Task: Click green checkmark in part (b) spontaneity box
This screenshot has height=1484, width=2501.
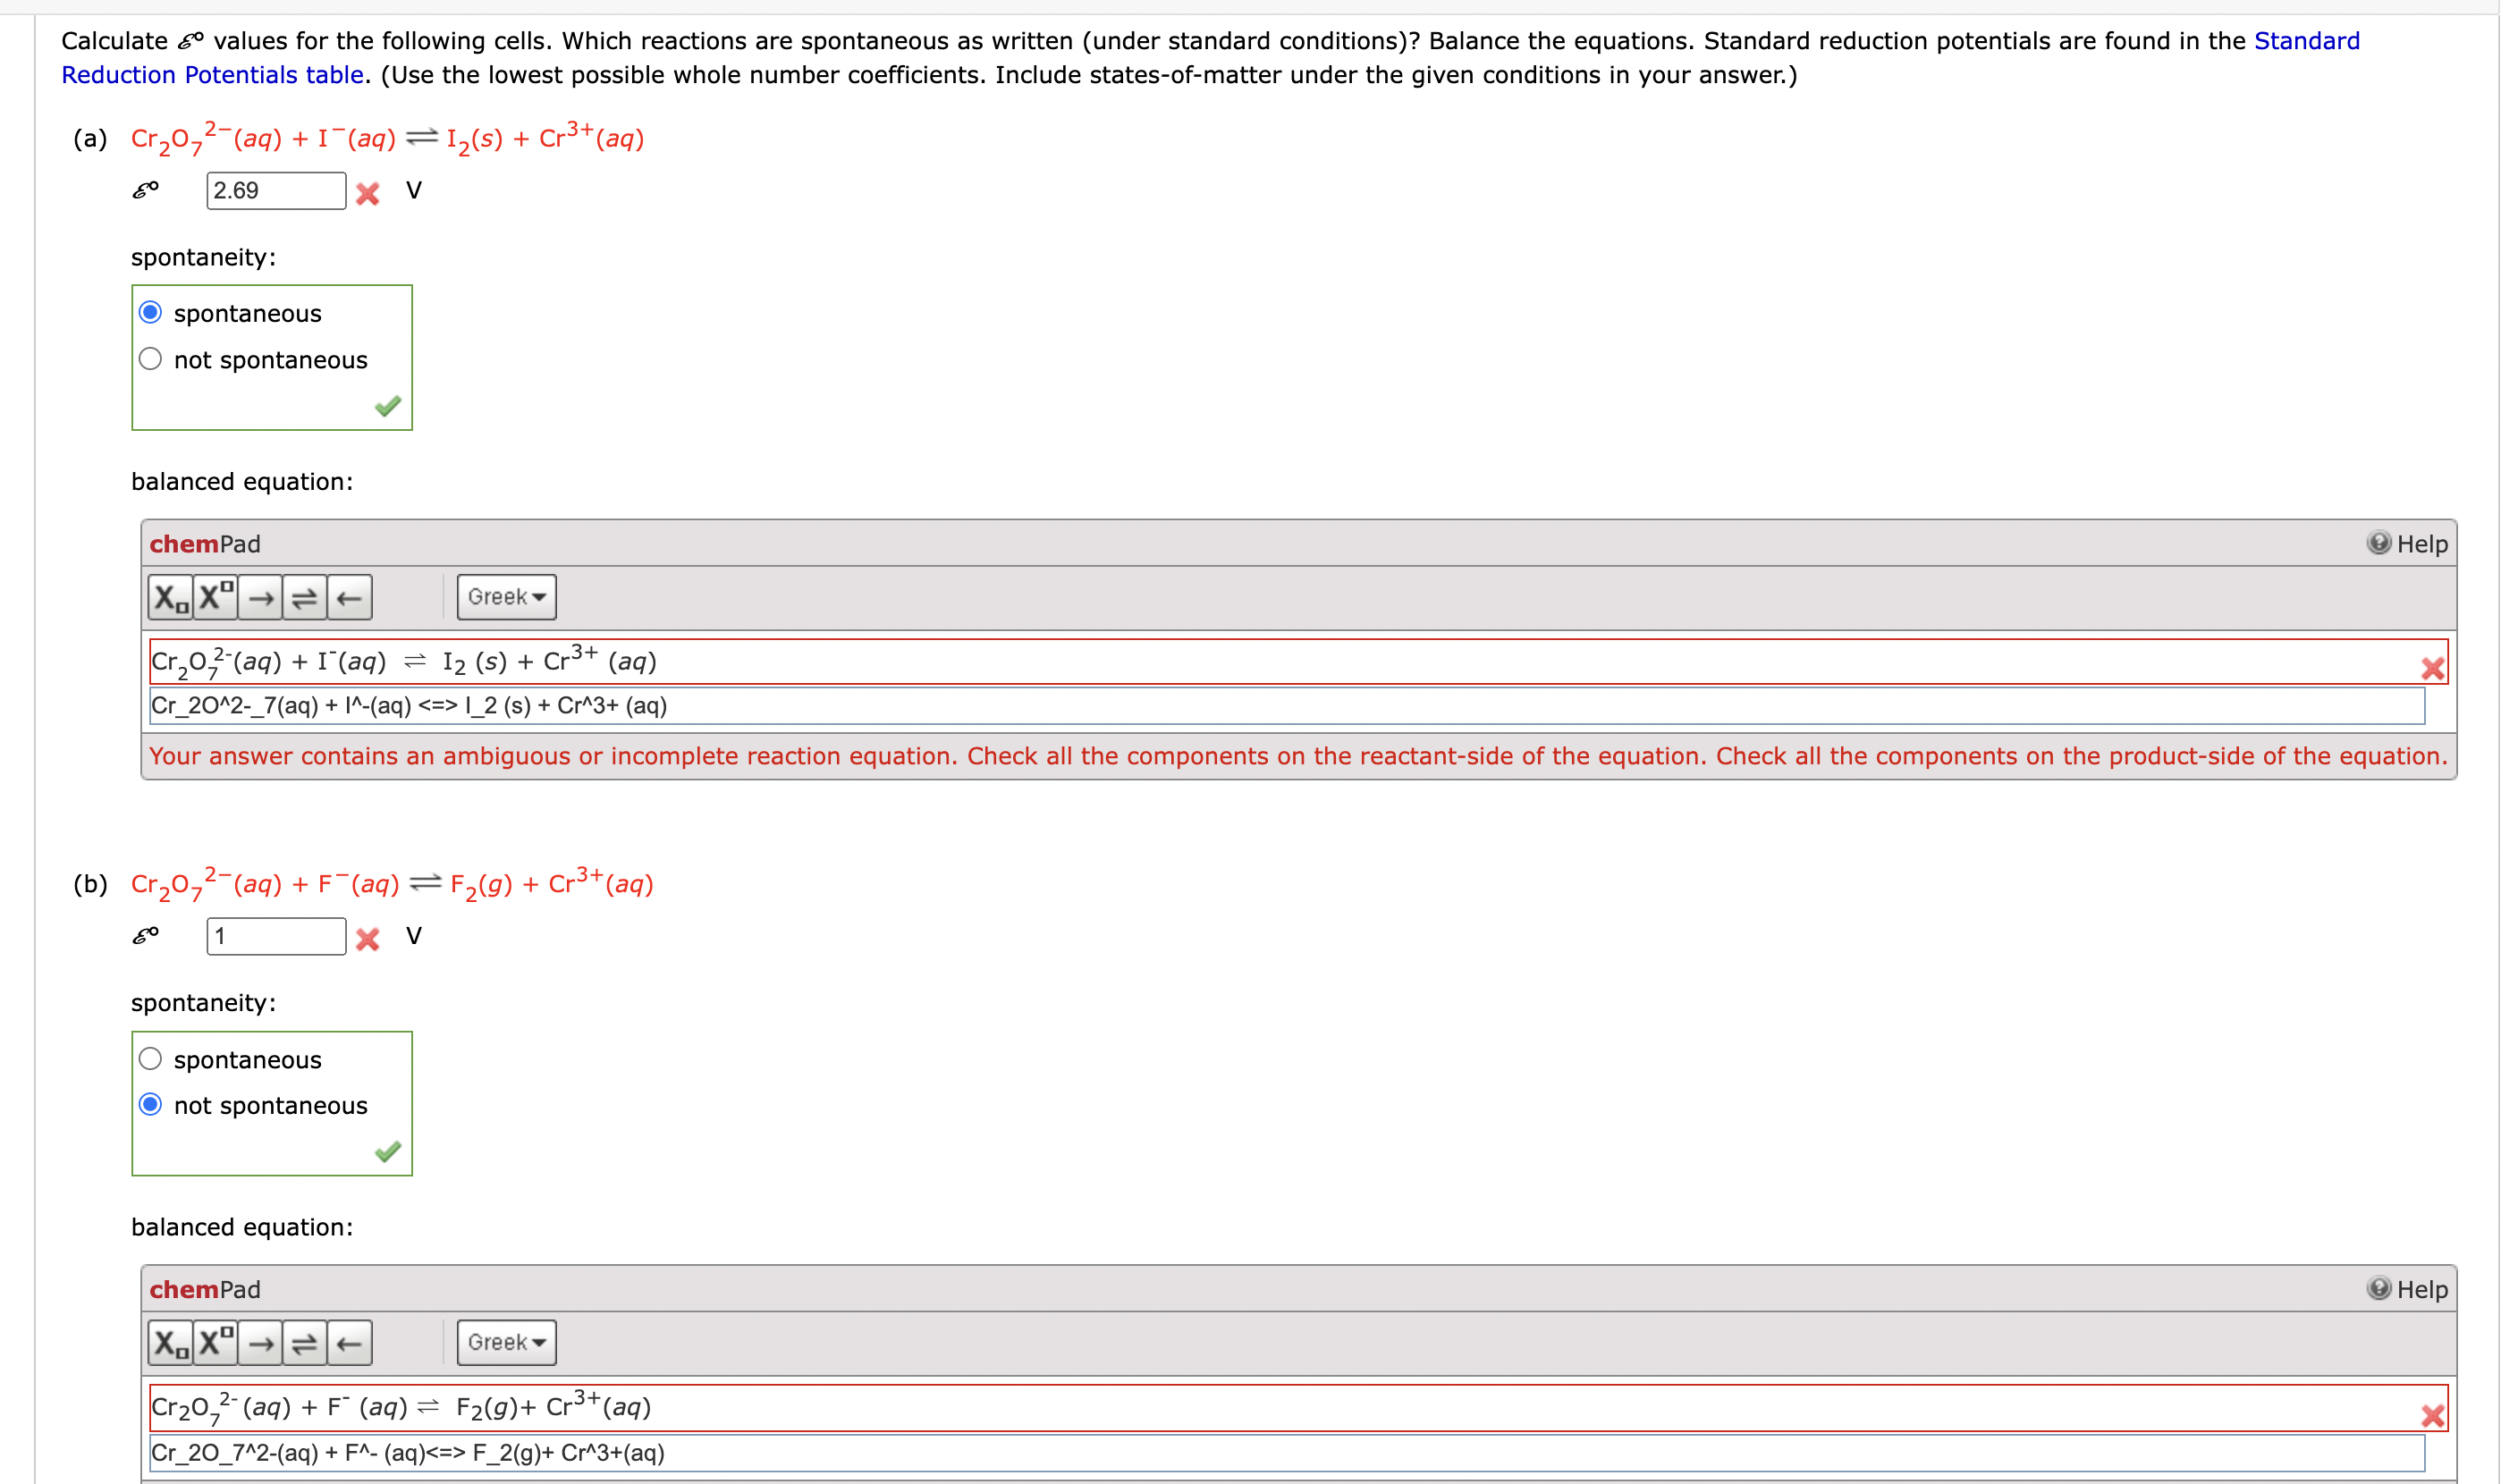Action: [388, 1152]
